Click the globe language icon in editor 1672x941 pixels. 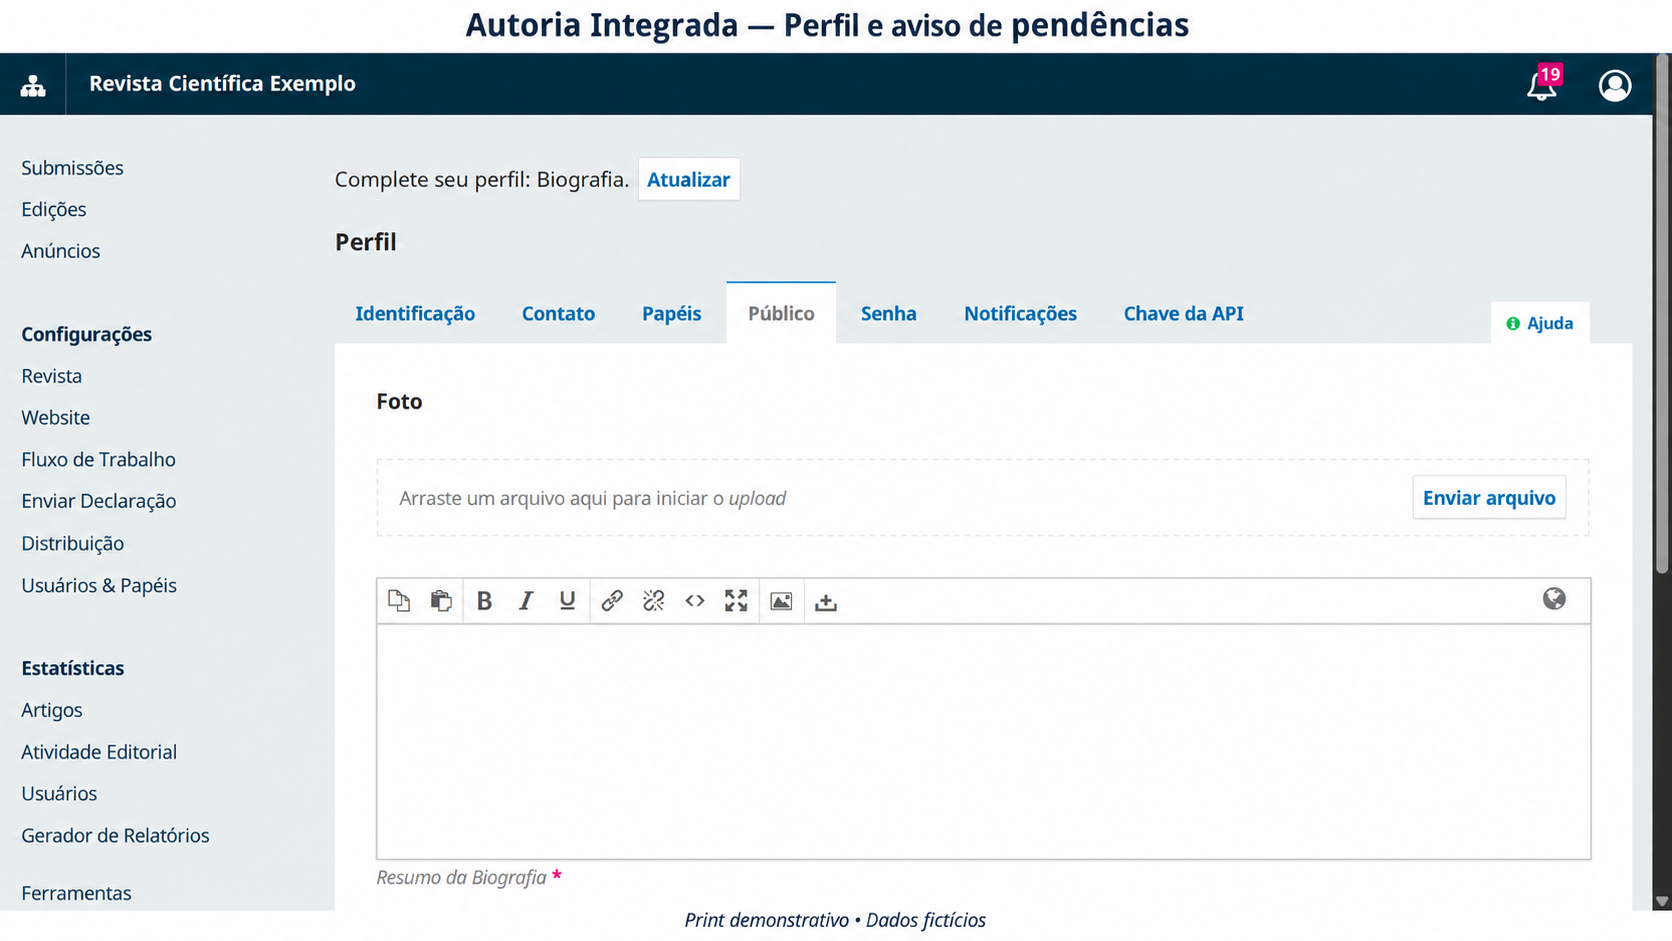pyautogui.click(x=1554, y=598)
